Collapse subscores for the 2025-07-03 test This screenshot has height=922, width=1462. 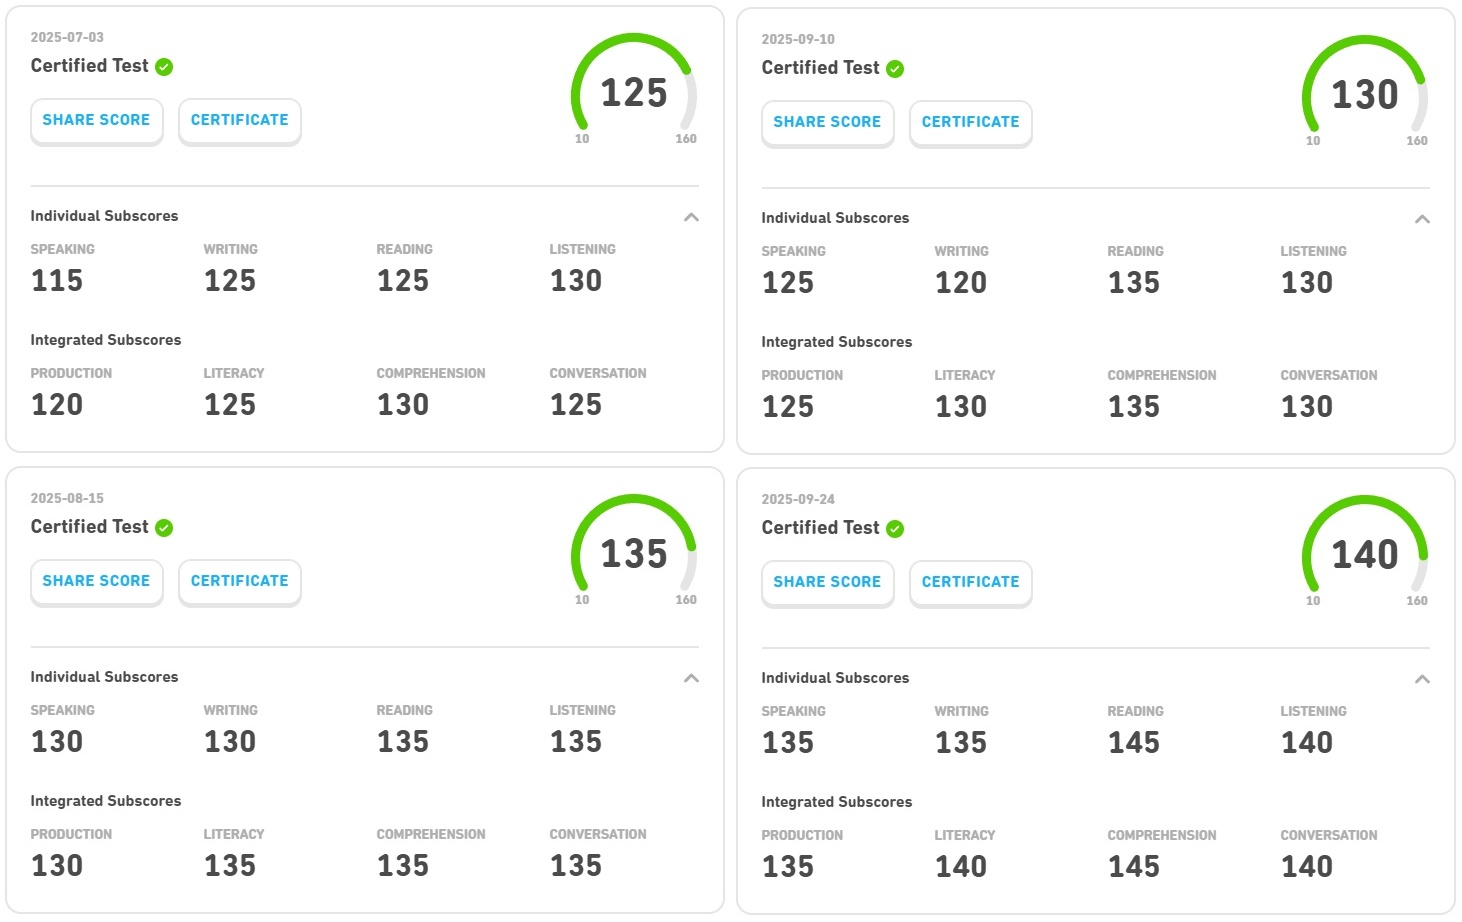pyautogui.click(x=691, y=217)
